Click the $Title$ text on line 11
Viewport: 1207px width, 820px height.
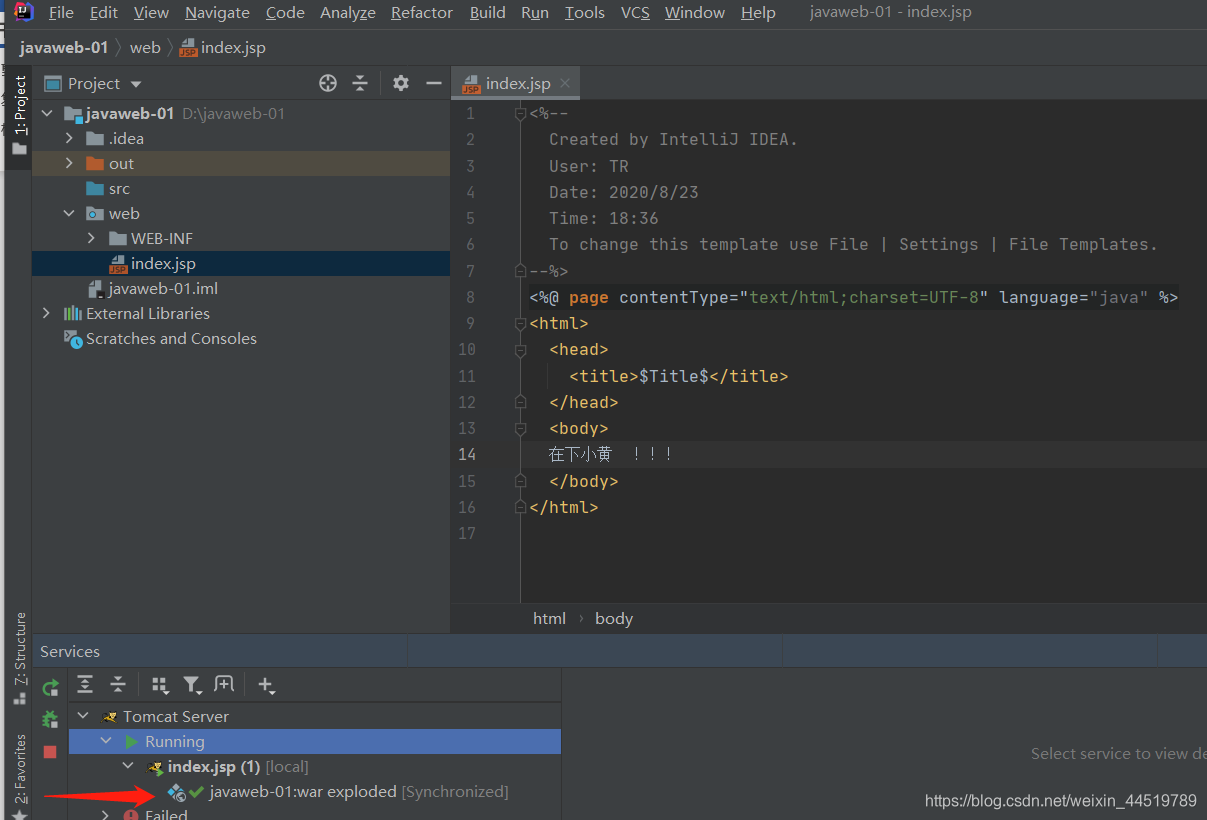pos(673,377)
